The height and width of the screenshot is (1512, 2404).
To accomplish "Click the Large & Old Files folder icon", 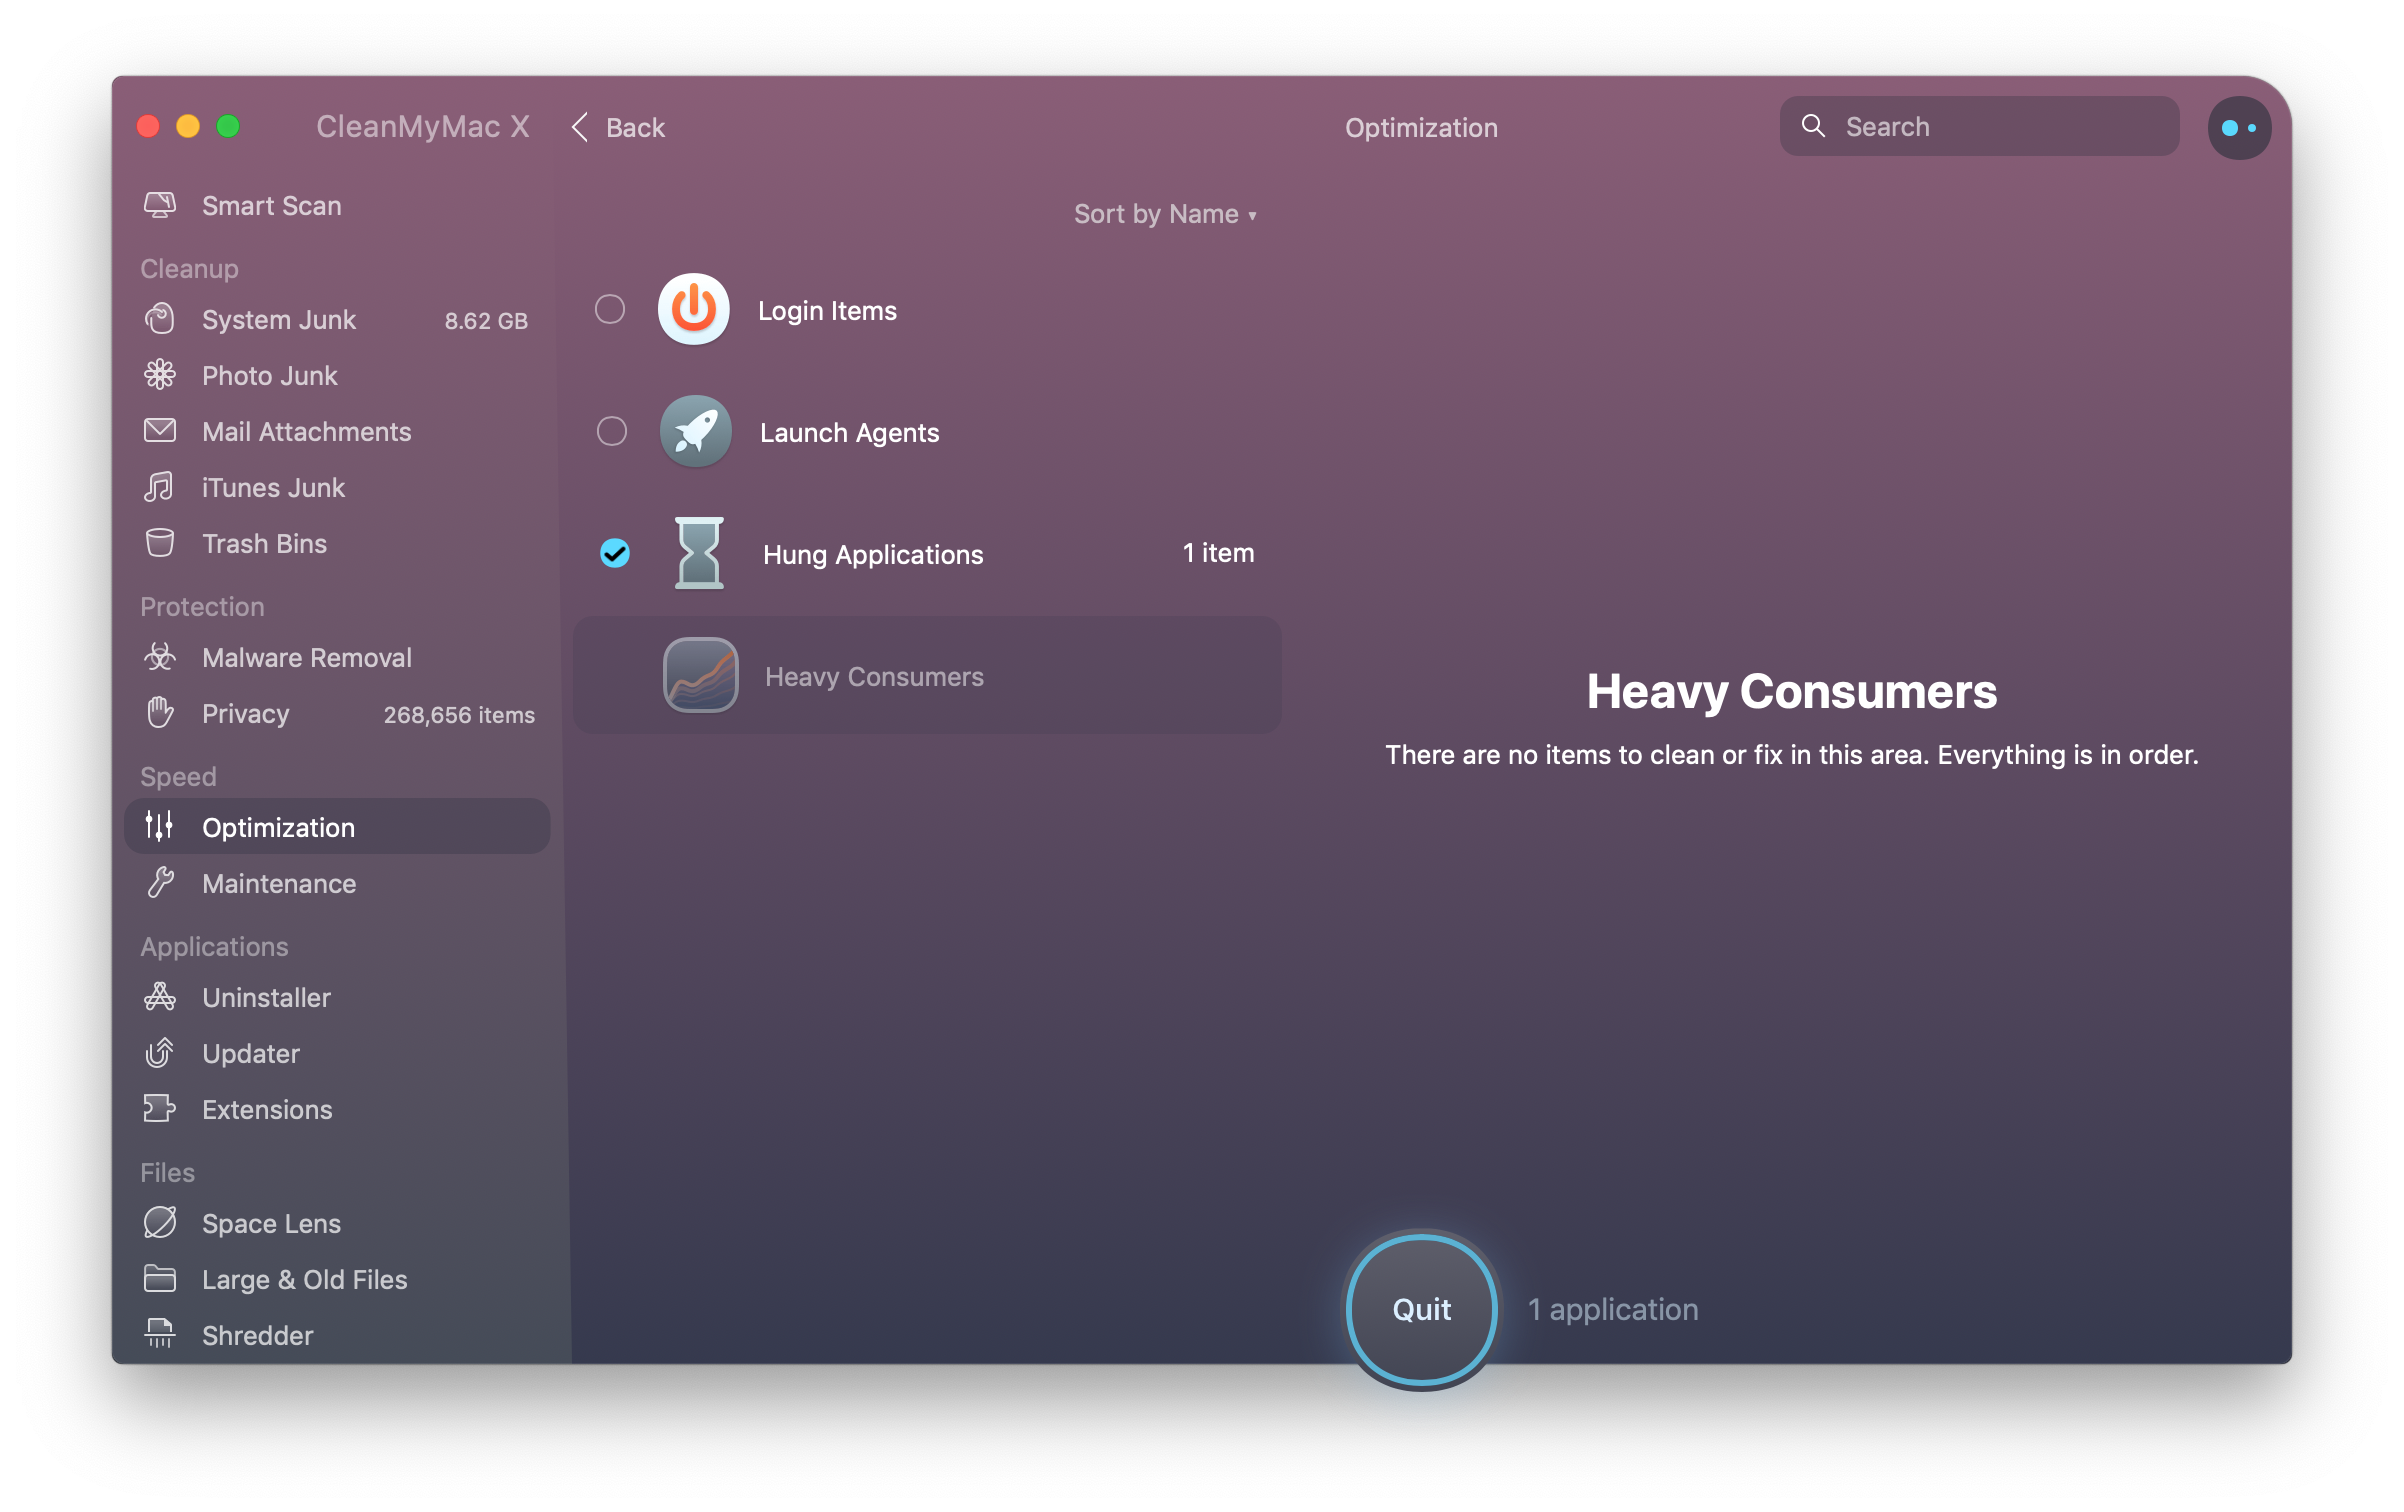I will (160, 1279).
